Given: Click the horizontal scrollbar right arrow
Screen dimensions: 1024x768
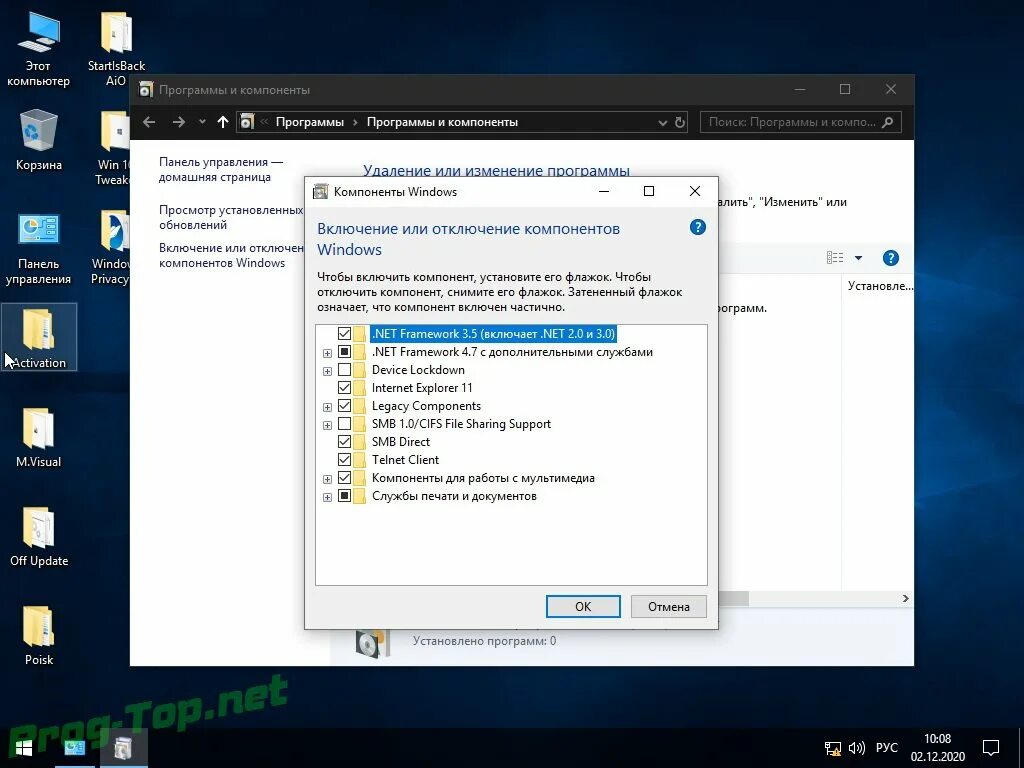Looking at the screenshot, I should click(x=905, y=598).
